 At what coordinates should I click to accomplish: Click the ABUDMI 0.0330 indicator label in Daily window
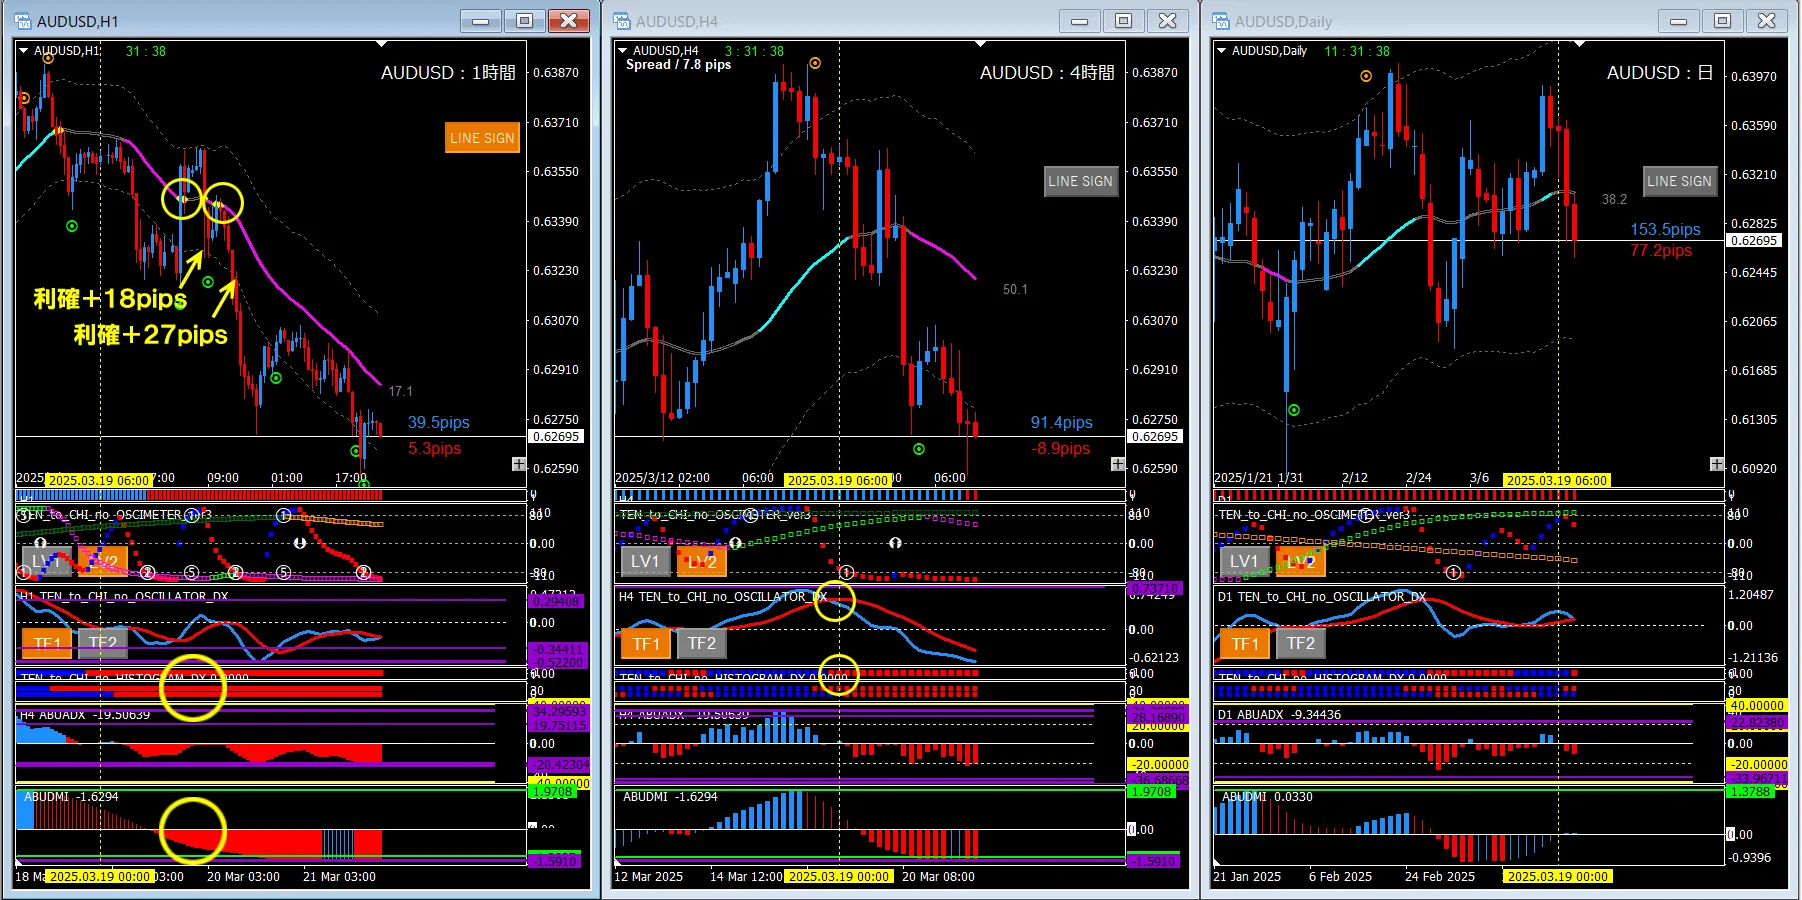coord(1267,797)
